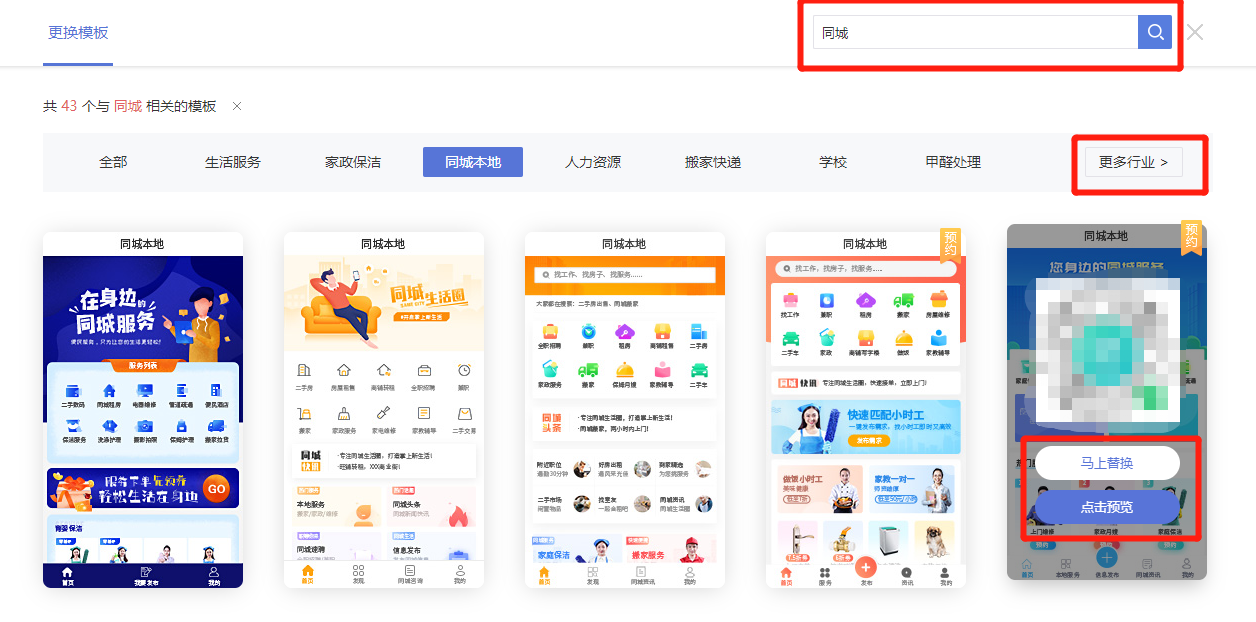
Task: Open the 搬家快递 category
Action: coord(713,162)
